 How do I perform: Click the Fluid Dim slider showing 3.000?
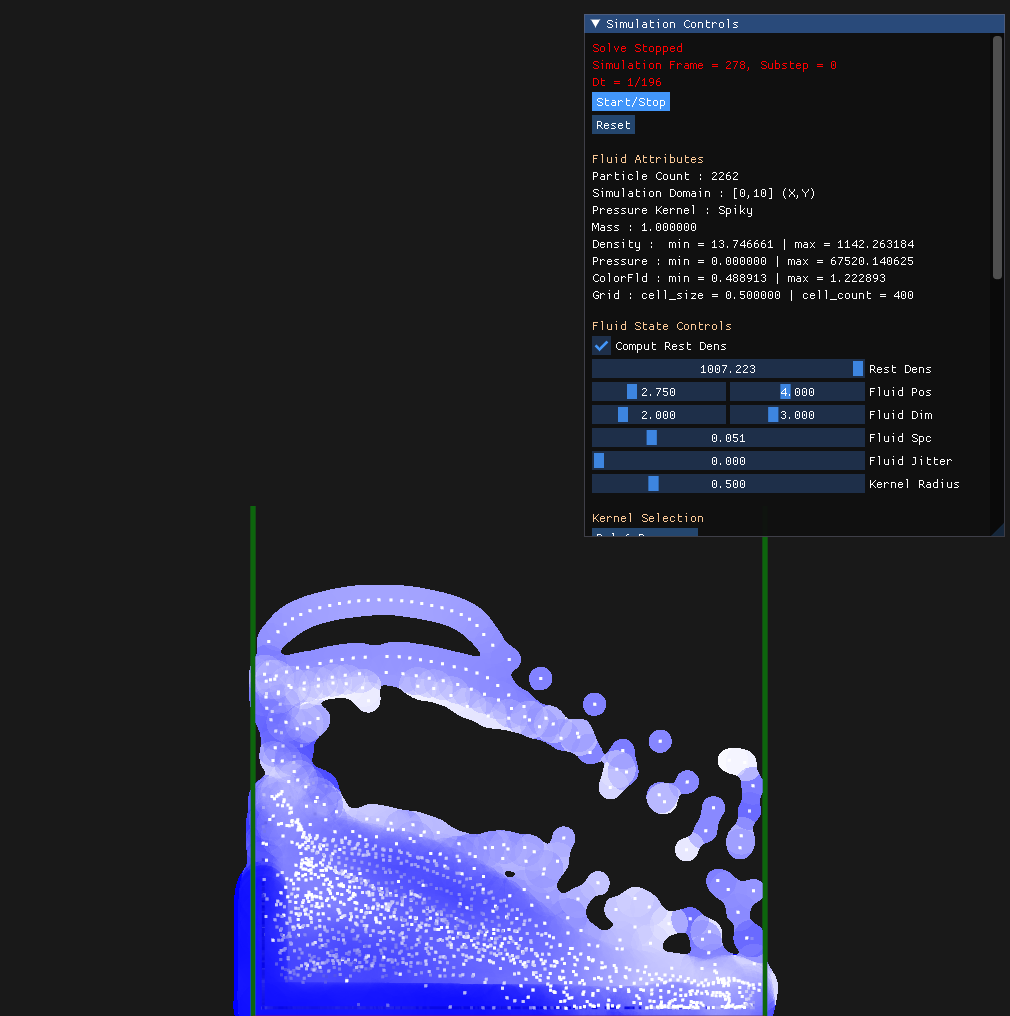(x=798, y=415)
